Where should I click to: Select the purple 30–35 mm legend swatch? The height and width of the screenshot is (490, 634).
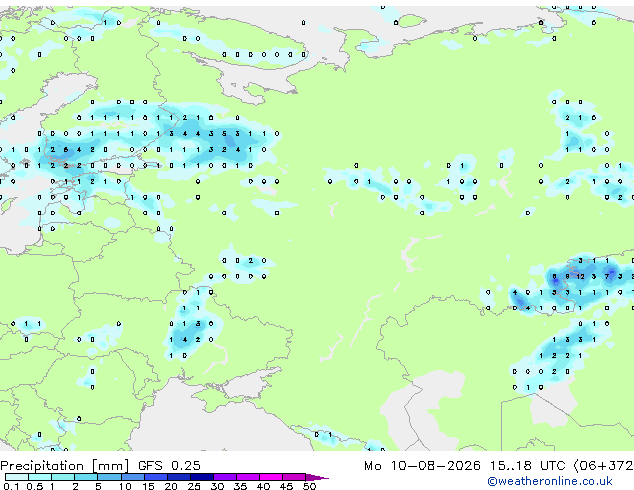pyautogui.click(x=225, y=477)
